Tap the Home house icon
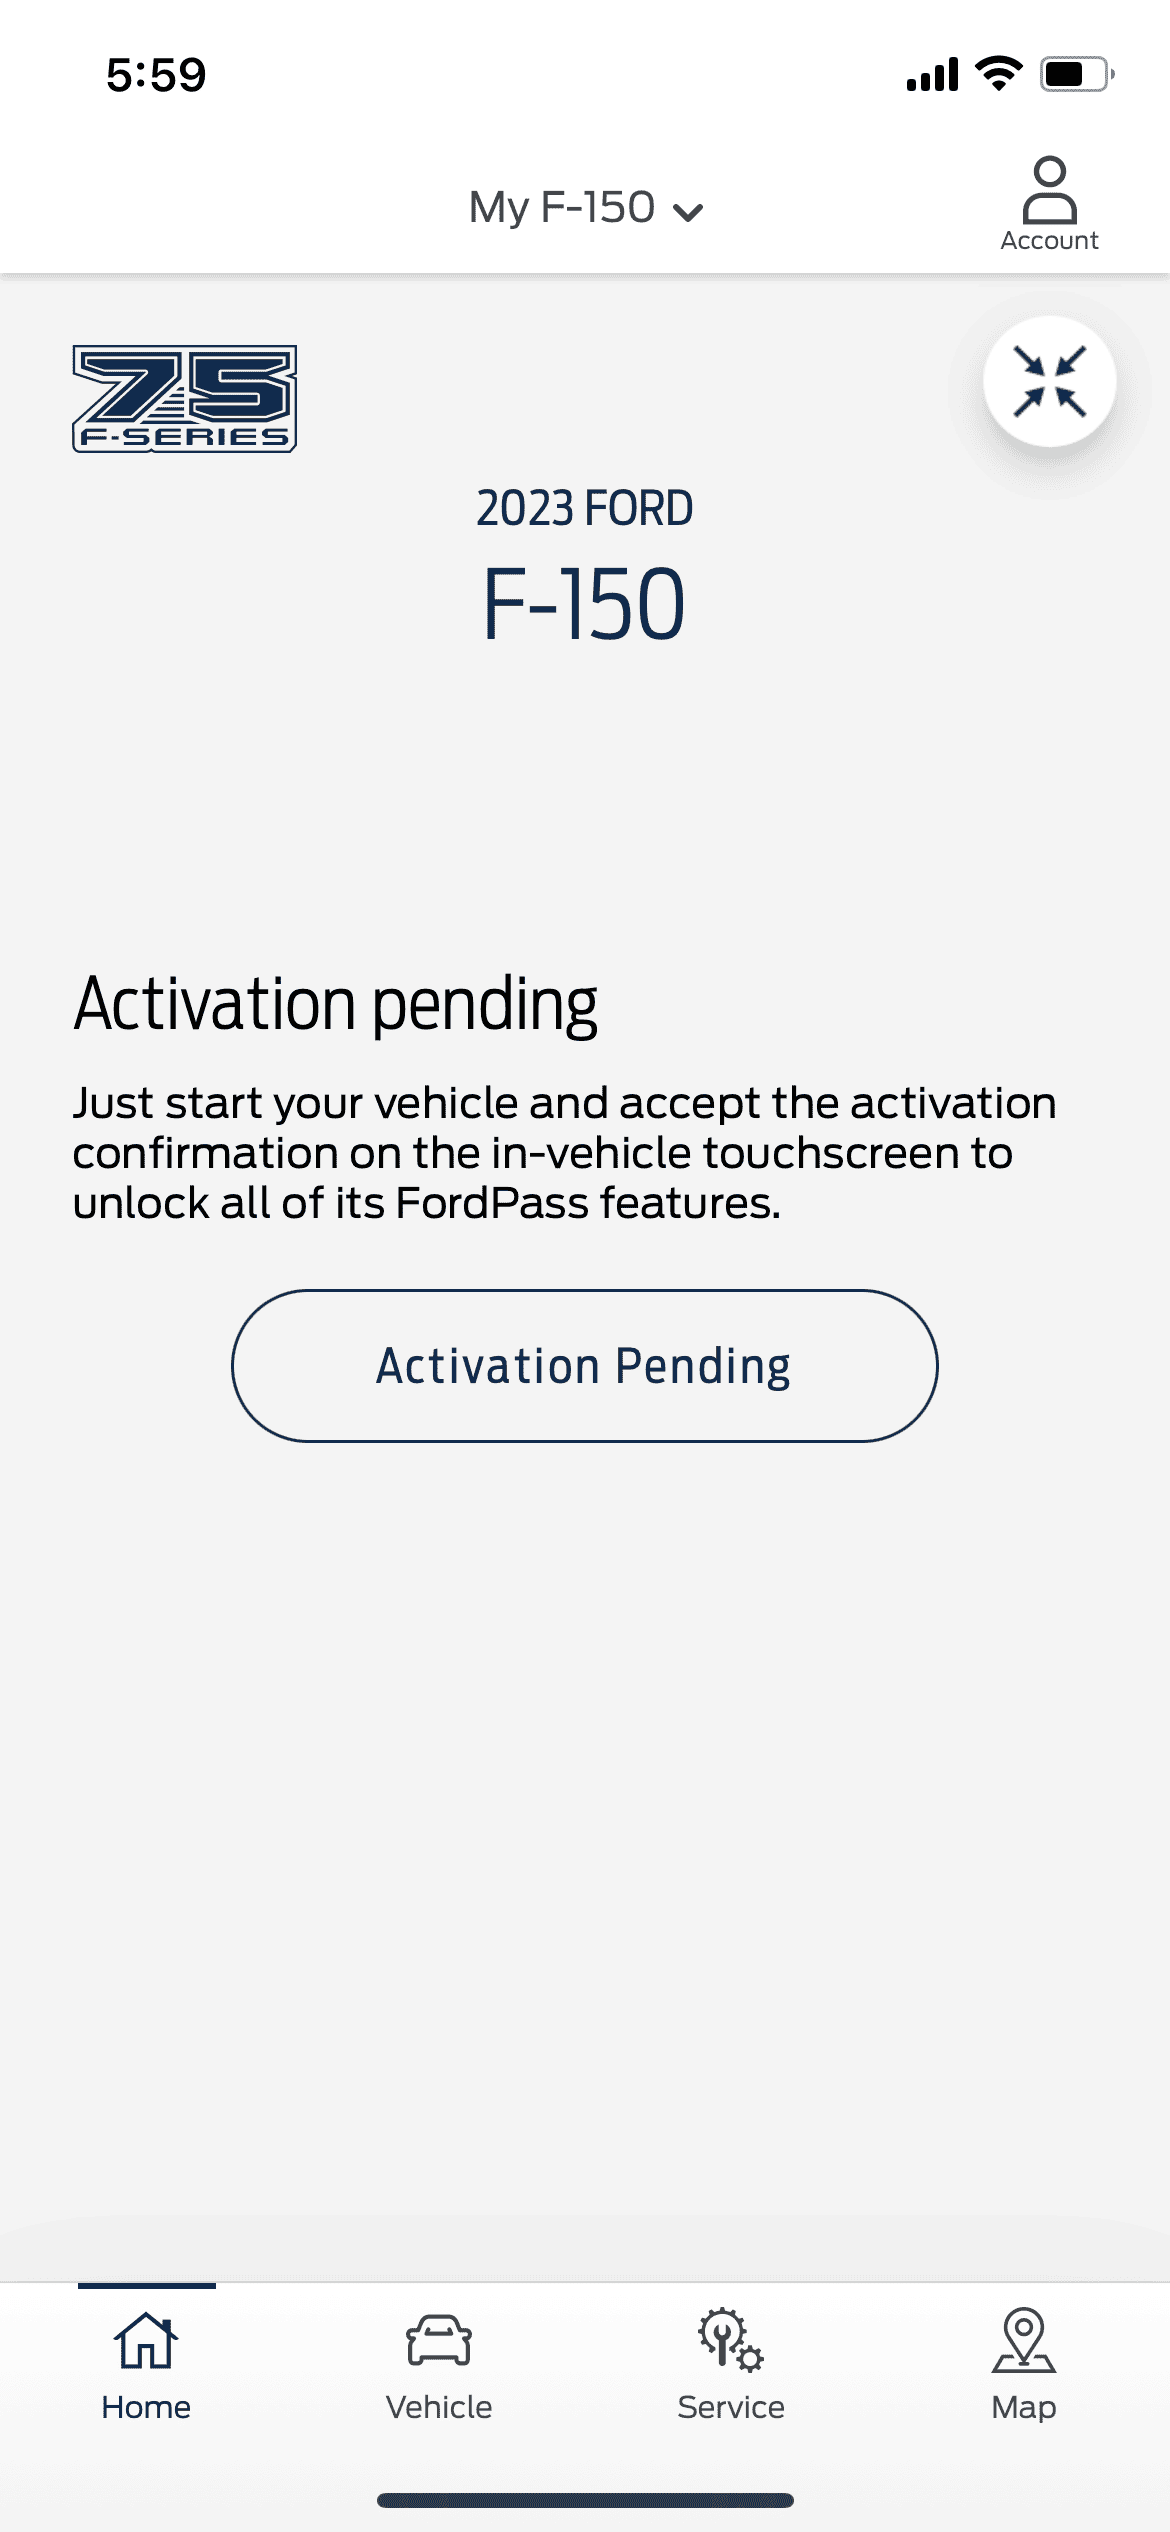 pos(146,2341)
